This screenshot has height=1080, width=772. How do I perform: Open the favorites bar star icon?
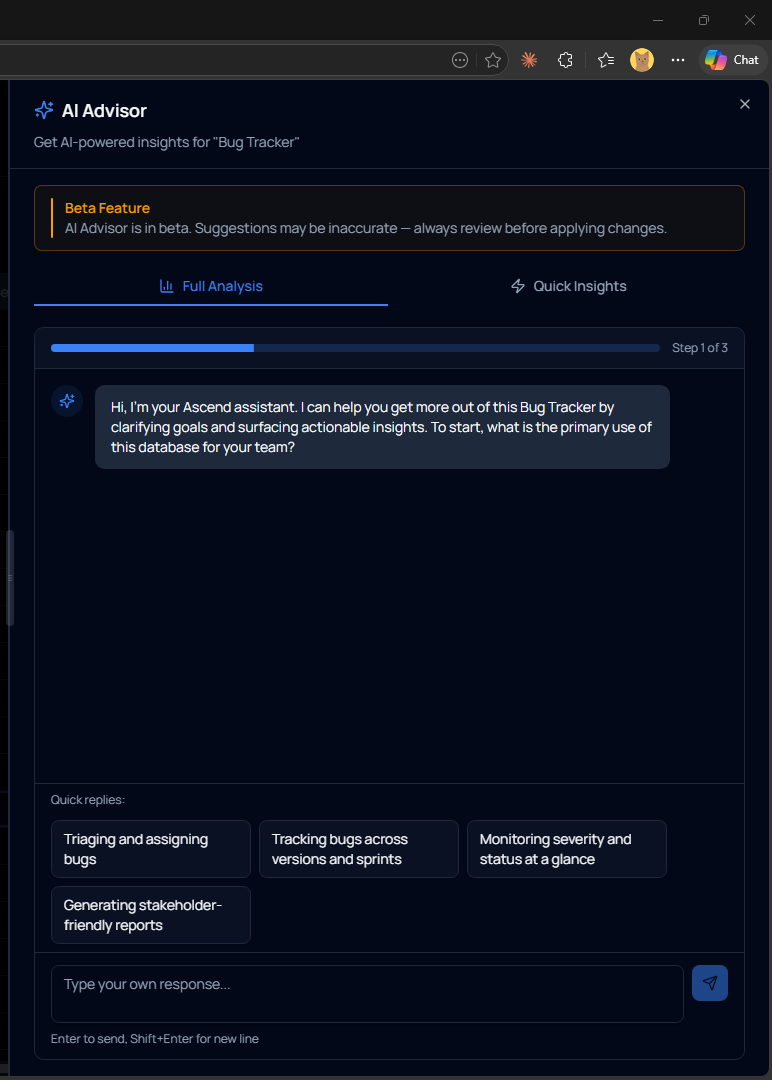pyautogui.click(x=606, y=60)
